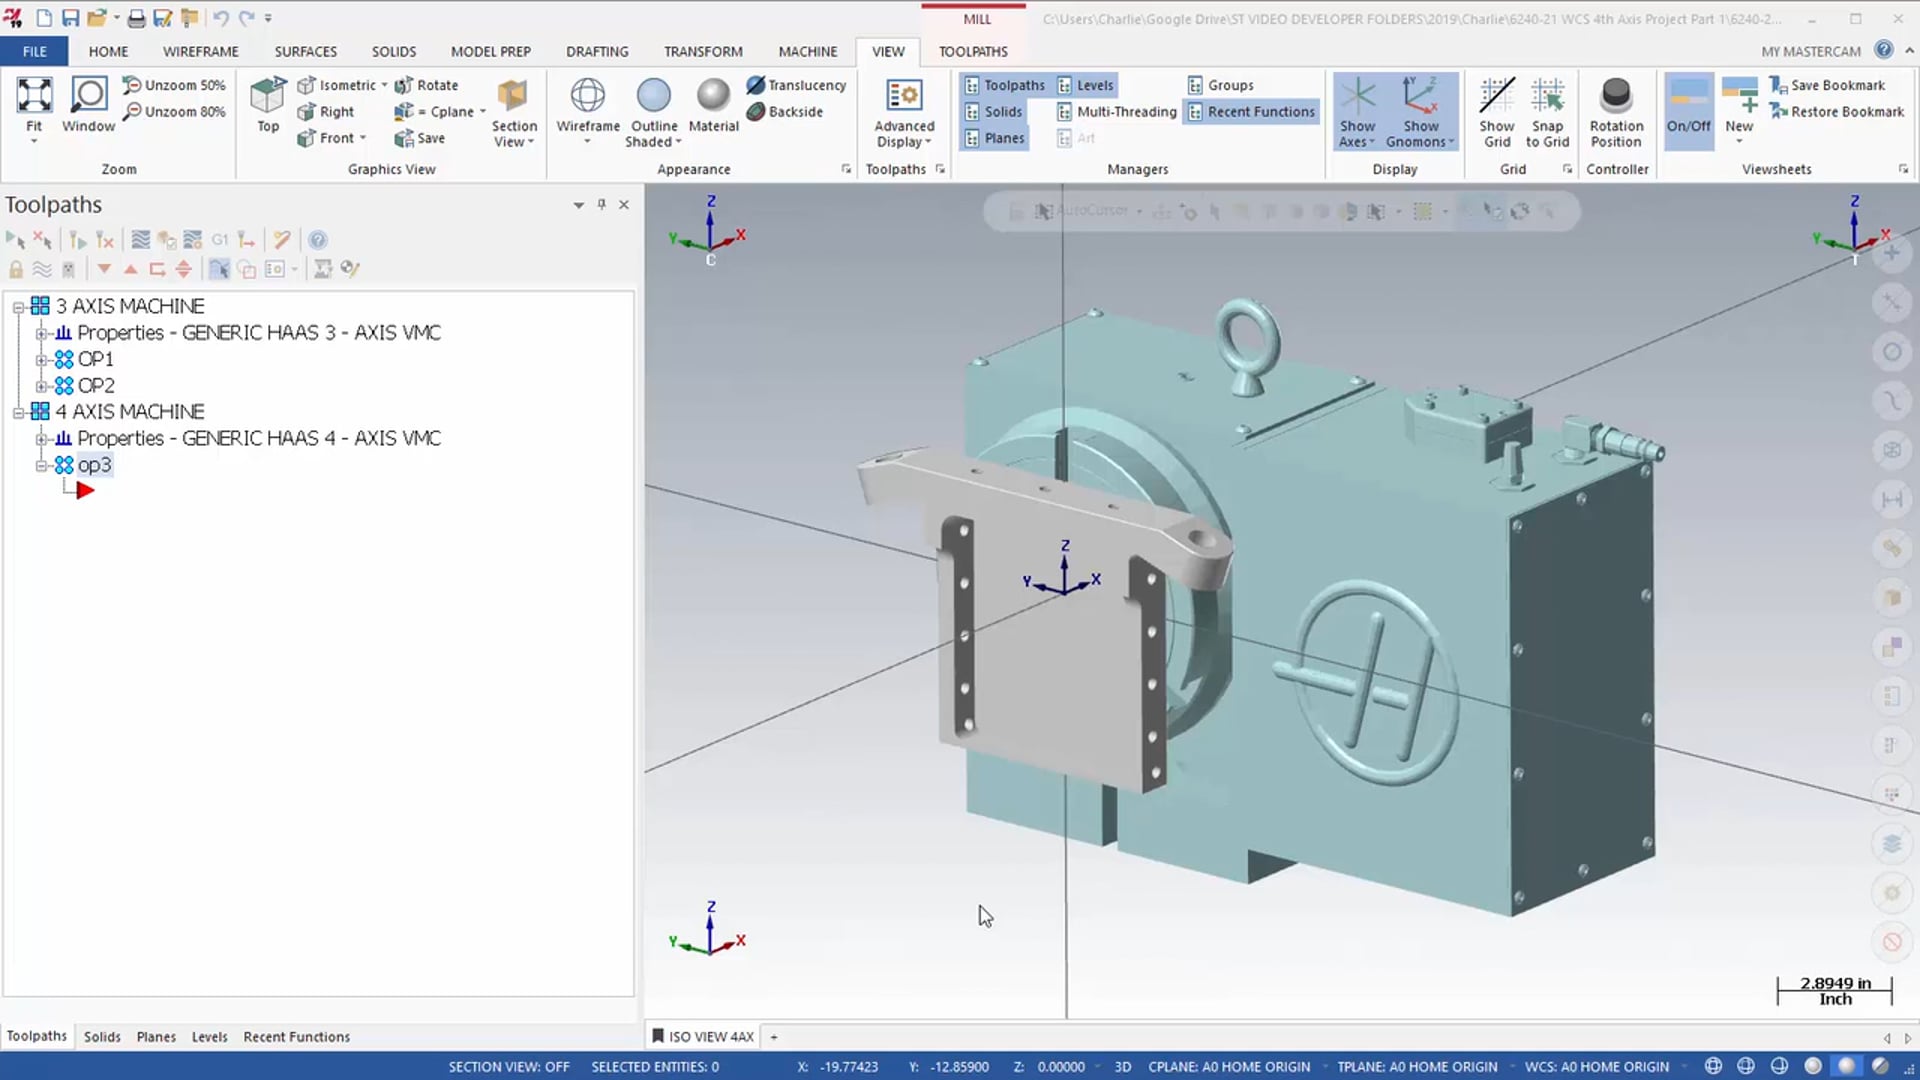Screen dimensions: 1920x1080
Task: Open the TOOLPATHS ribbon tab
Action: pos(973,50)
